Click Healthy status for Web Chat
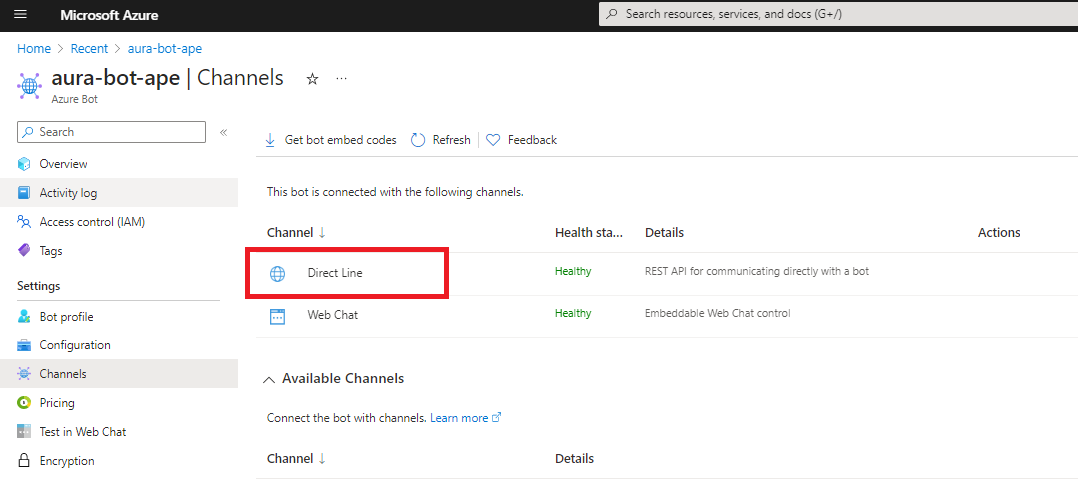The image size is (1078, 484). coord(573,313)
